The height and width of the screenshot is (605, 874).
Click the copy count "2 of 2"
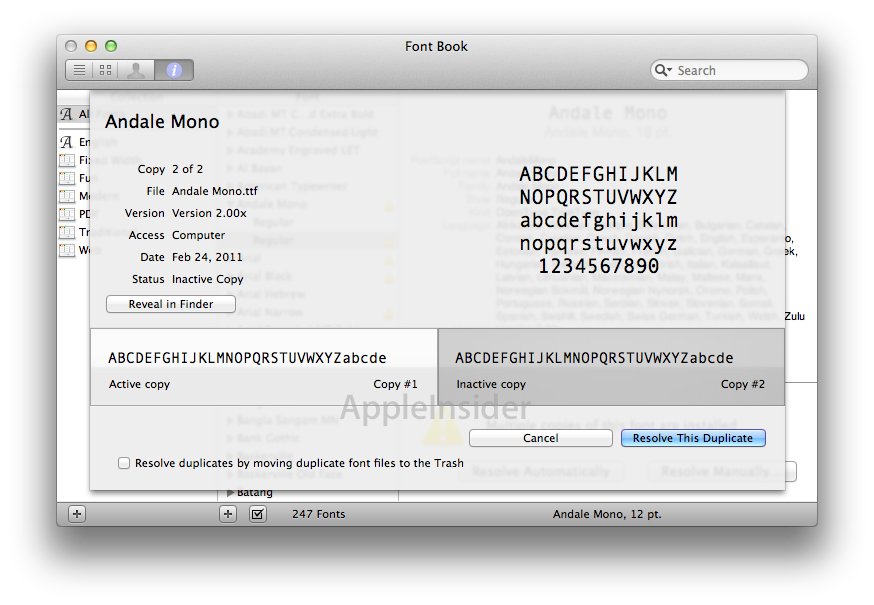187,169
